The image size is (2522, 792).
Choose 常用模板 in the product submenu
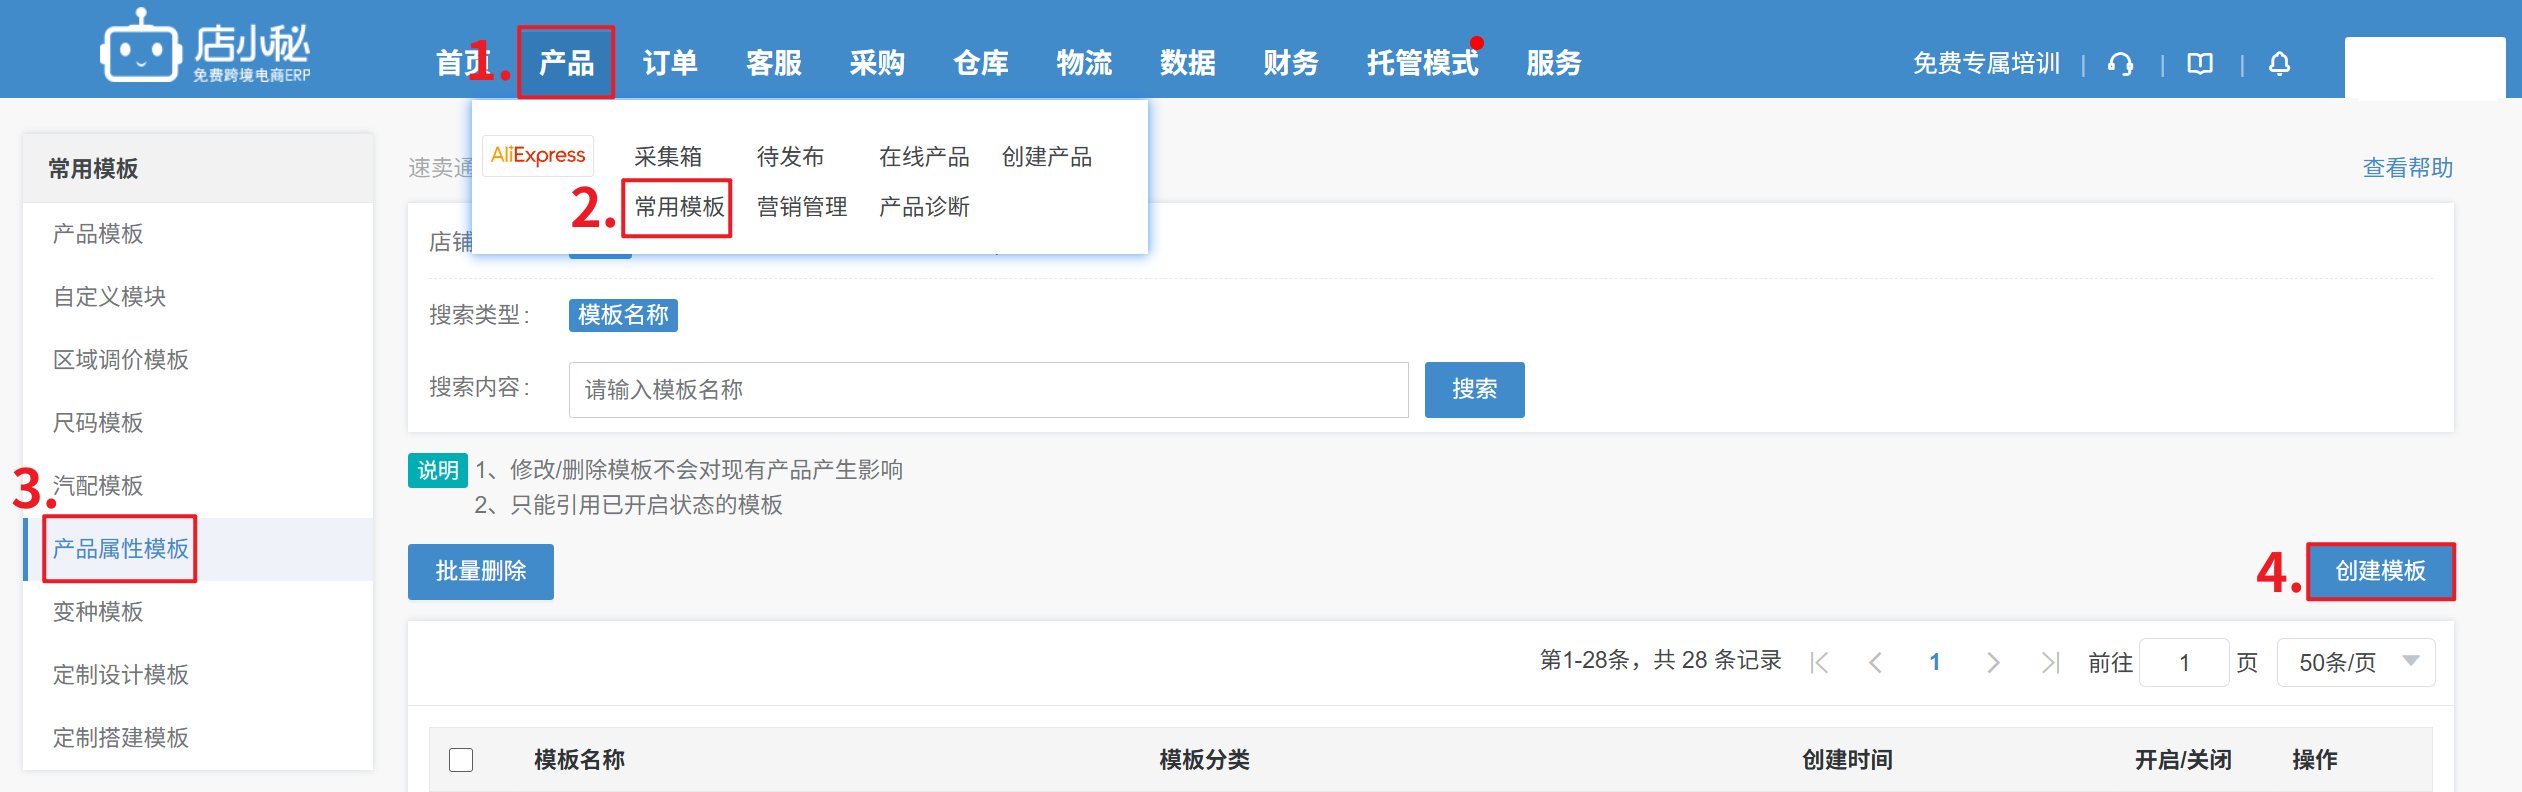coord(678,207)
